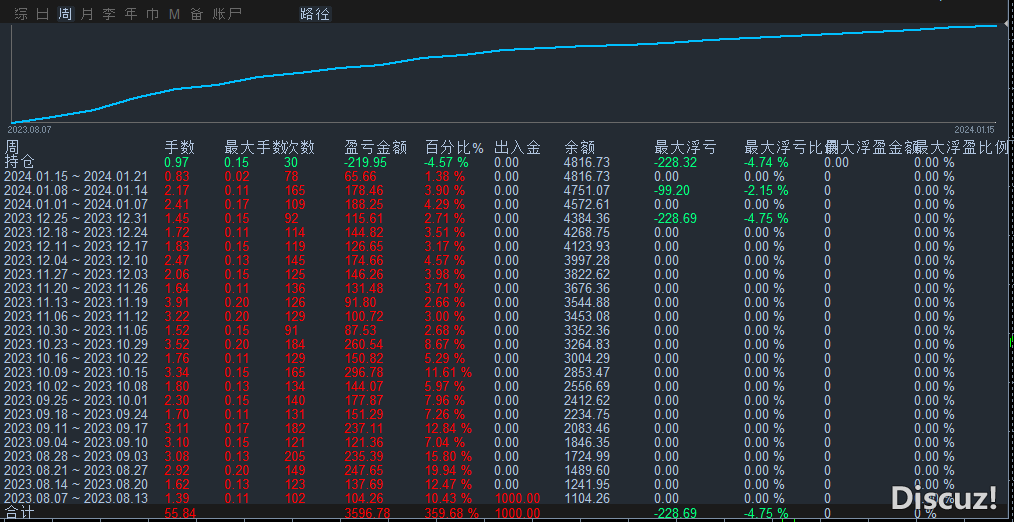Select the 2023.09.11 ~ 2023.09.17 week row
The height and width of the screenshot is (522, 1014).
pos(76,428)
